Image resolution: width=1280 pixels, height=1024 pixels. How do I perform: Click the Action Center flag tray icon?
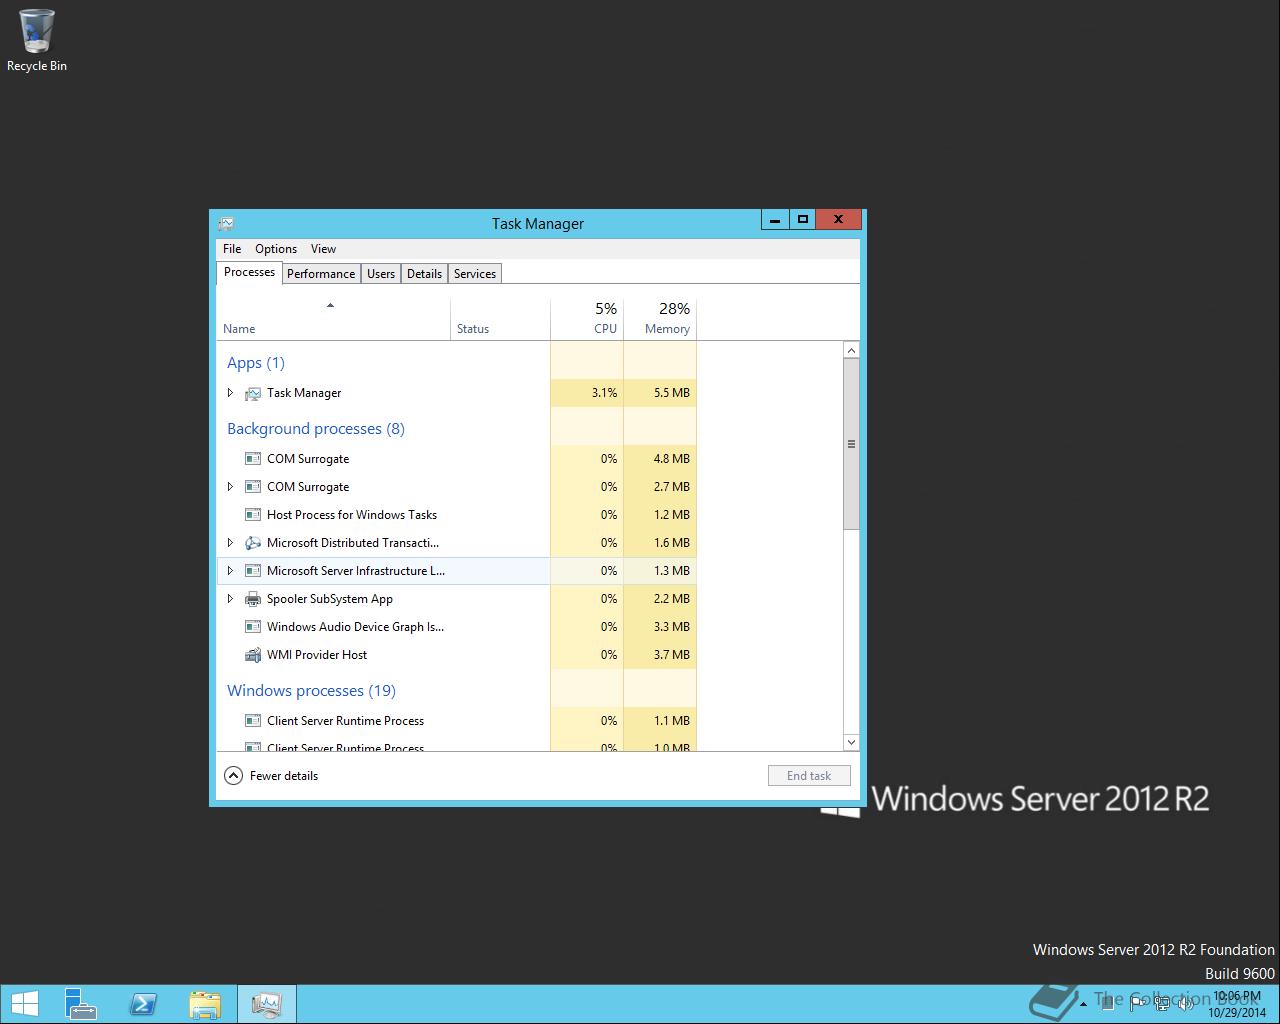click(x=1139, y=1004)
